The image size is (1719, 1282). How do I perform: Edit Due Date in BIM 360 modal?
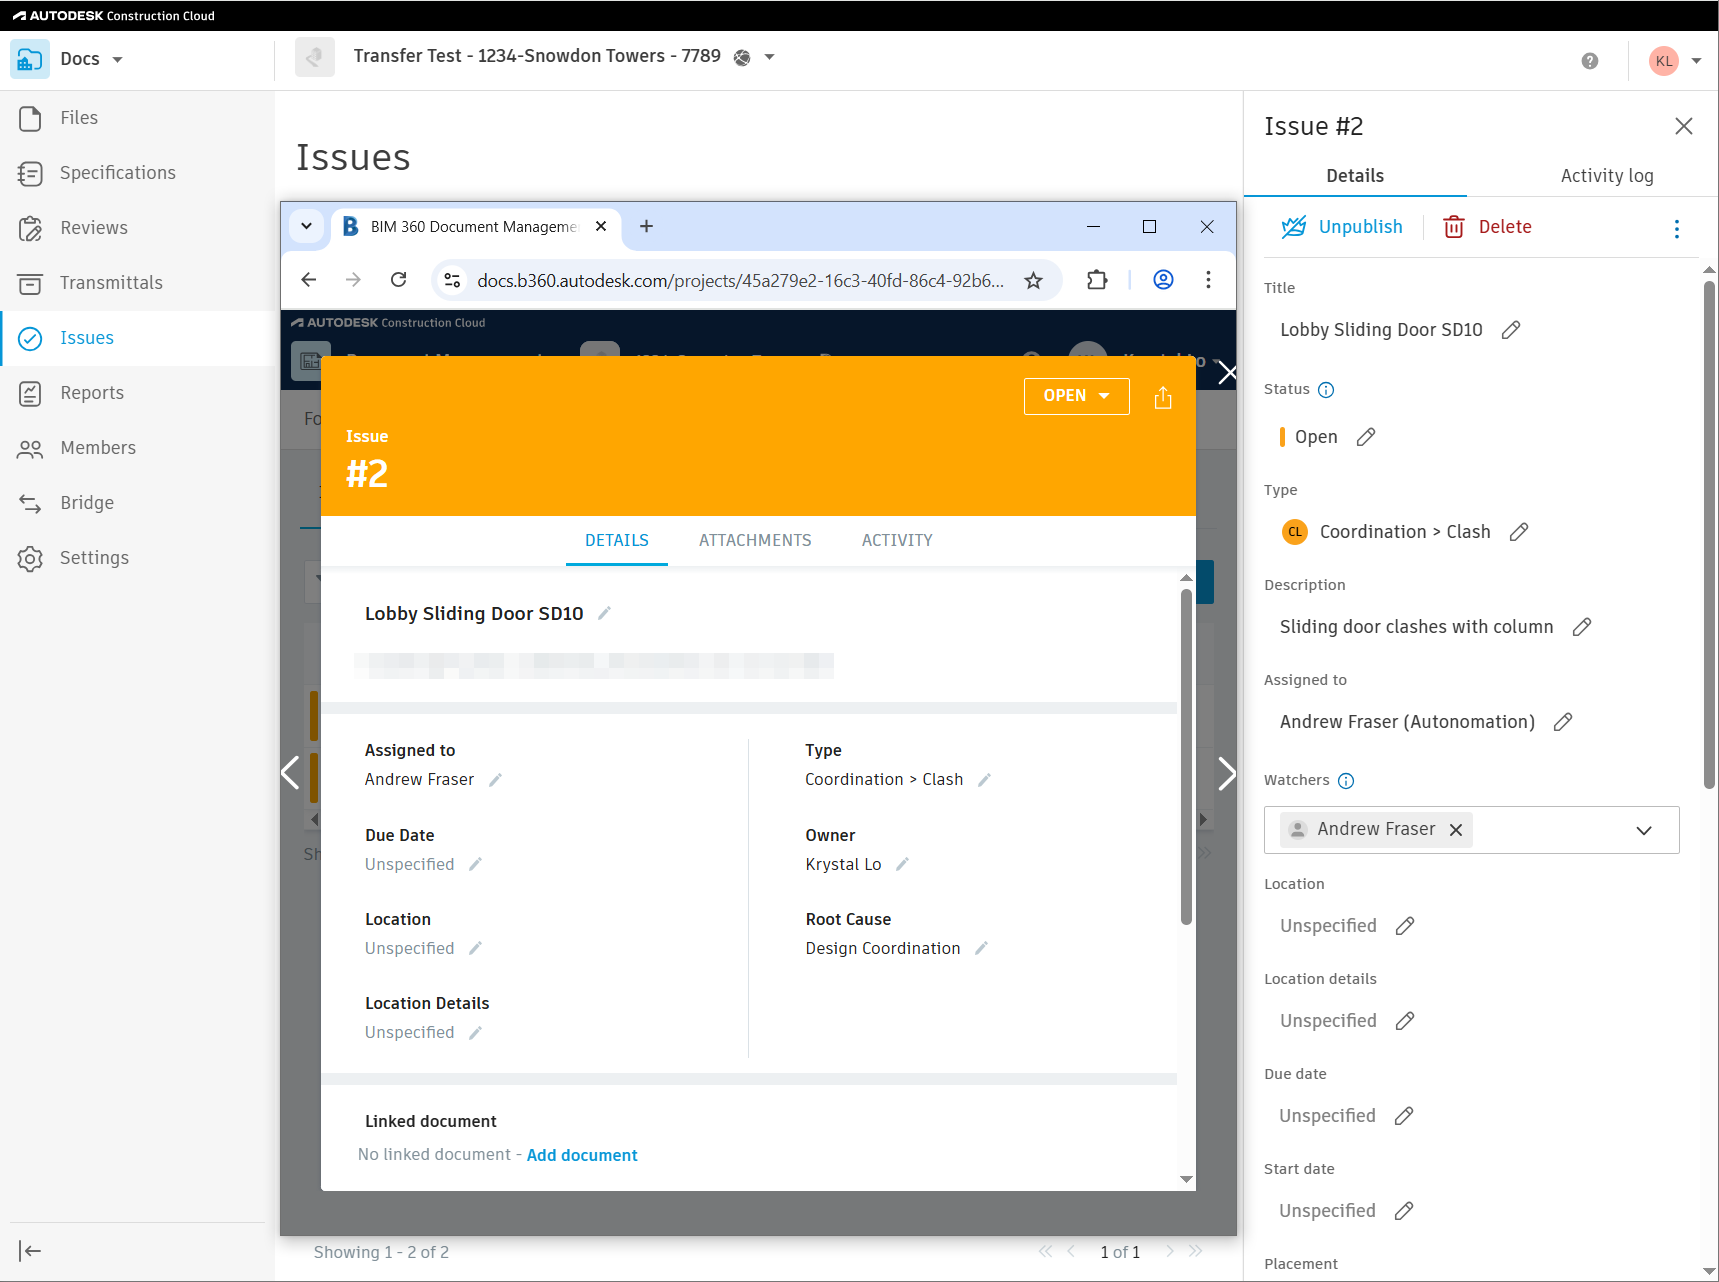click(475, 865)
